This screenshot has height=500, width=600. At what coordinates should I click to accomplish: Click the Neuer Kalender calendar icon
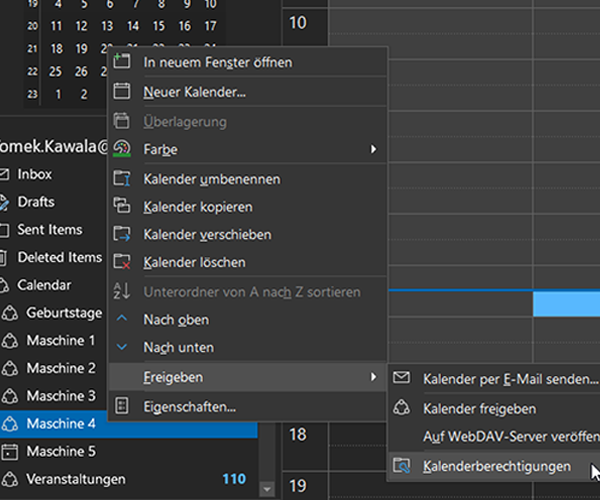[x=123, y=92]
